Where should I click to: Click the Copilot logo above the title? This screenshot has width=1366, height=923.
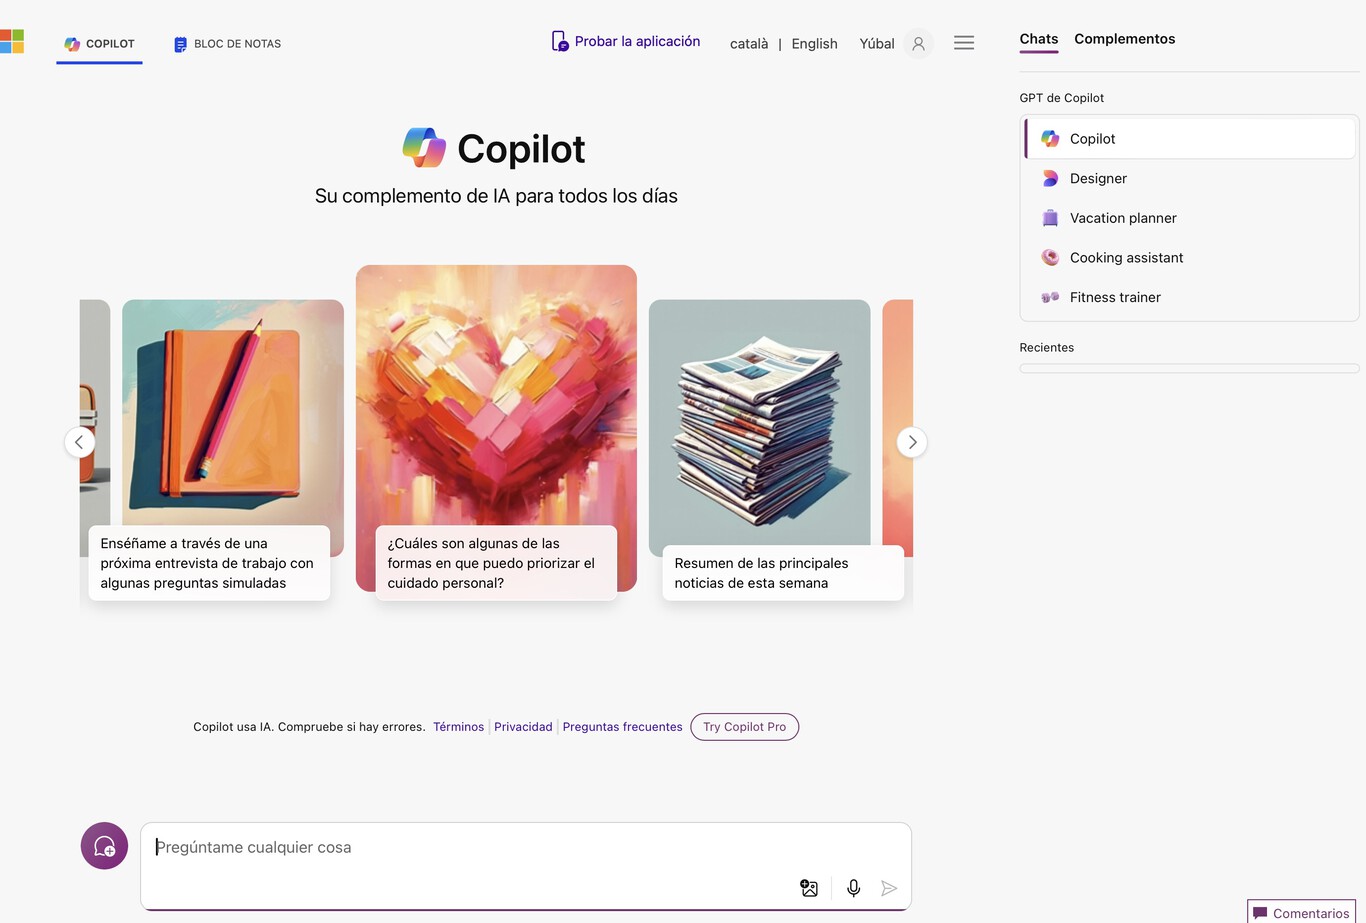tap(423, 147)
